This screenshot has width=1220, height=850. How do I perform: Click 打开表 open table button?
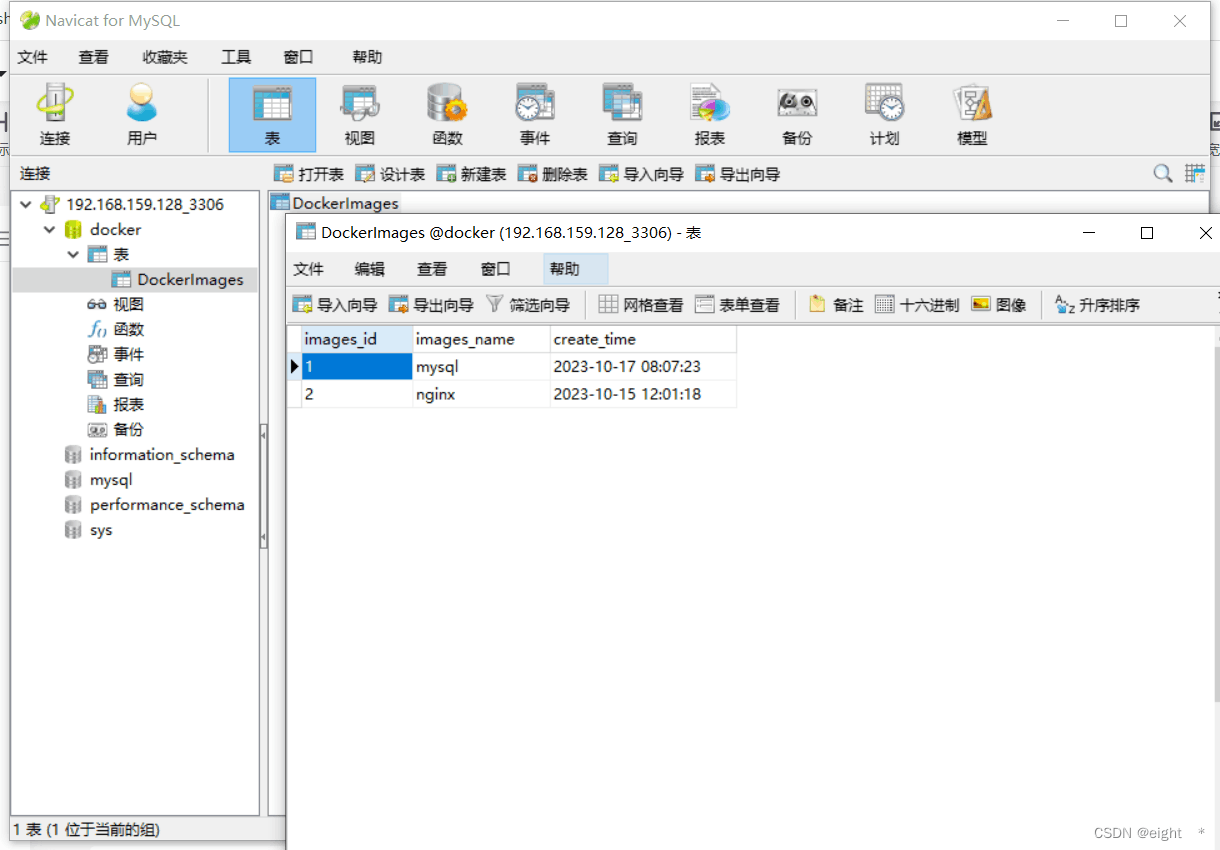click(x=309, y=174)
